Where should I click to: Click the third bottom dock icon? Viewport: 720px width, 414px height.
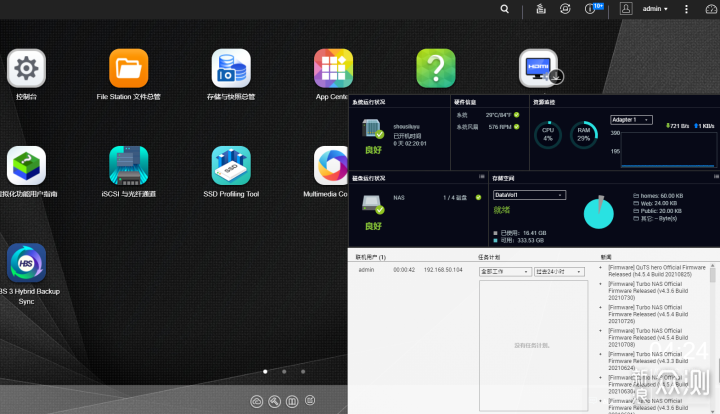coord(292,402)
